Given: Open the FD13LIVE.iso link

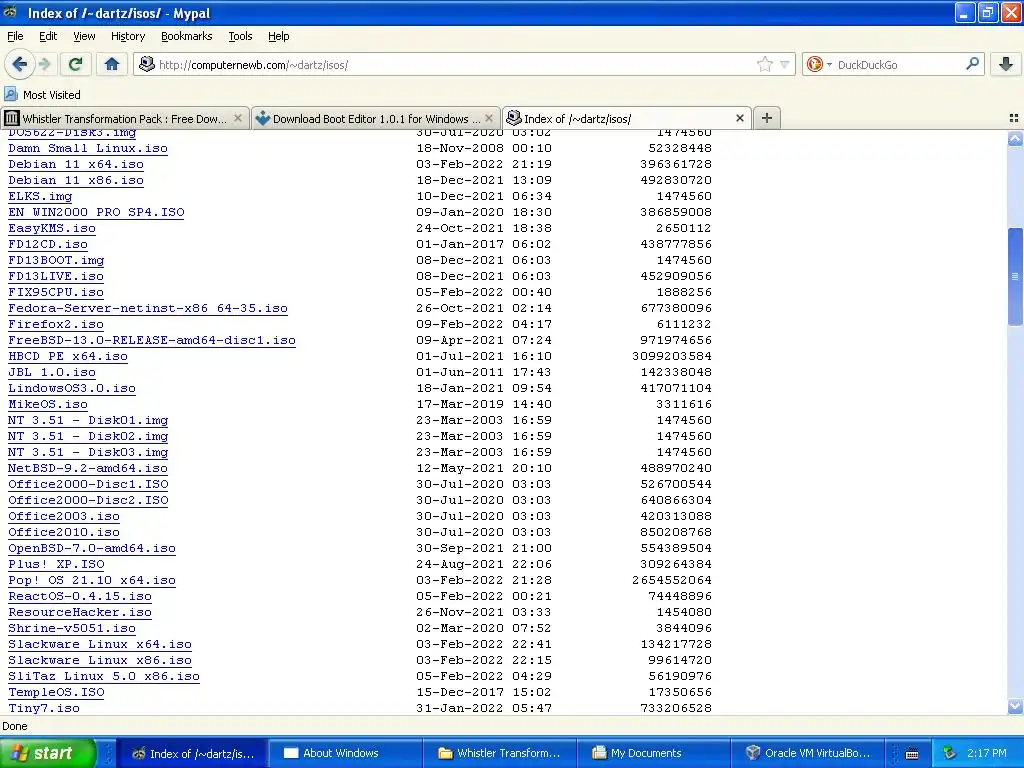Looking at the screenshot, I should [x=56, y=276].
